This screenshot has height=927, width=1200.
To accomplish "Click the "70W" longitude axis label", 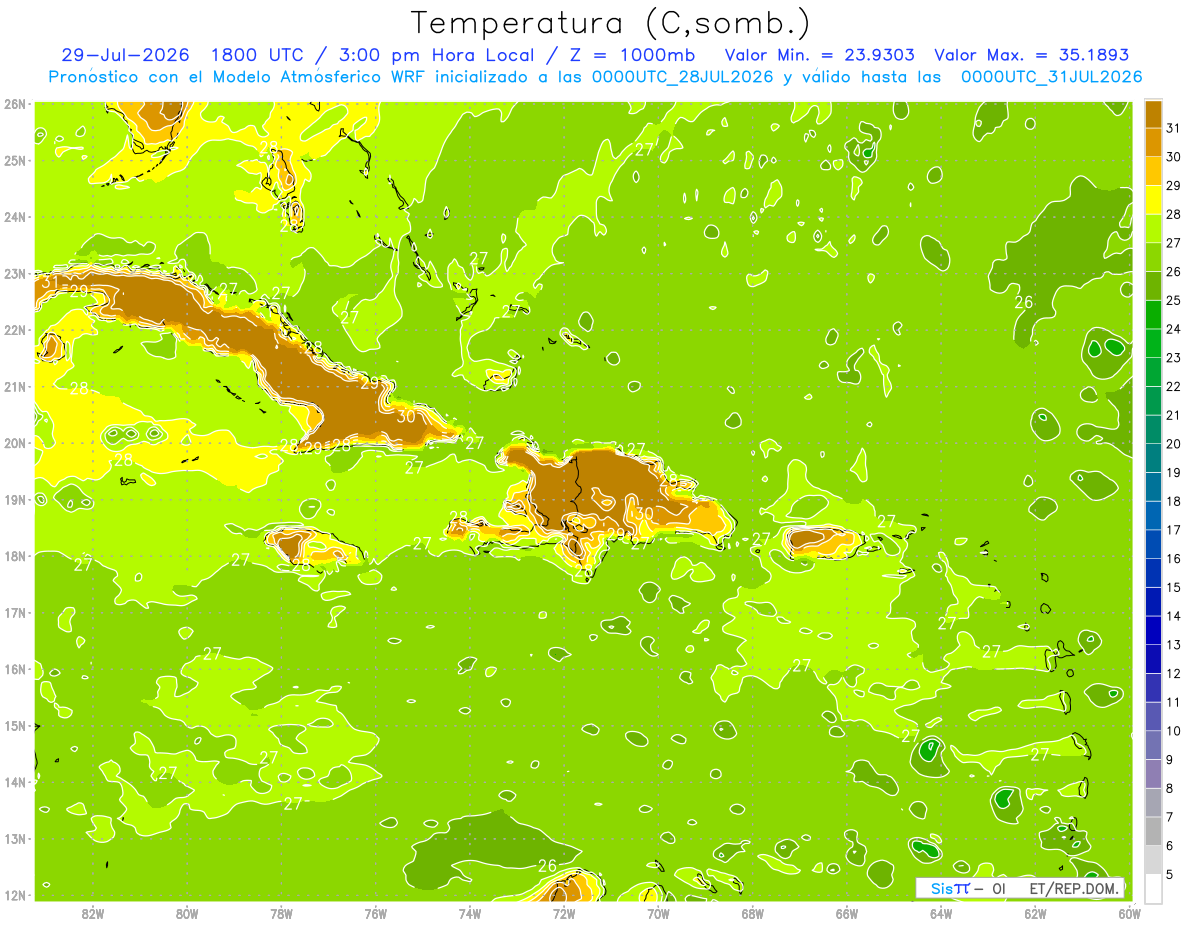I will tap(658, 913).
